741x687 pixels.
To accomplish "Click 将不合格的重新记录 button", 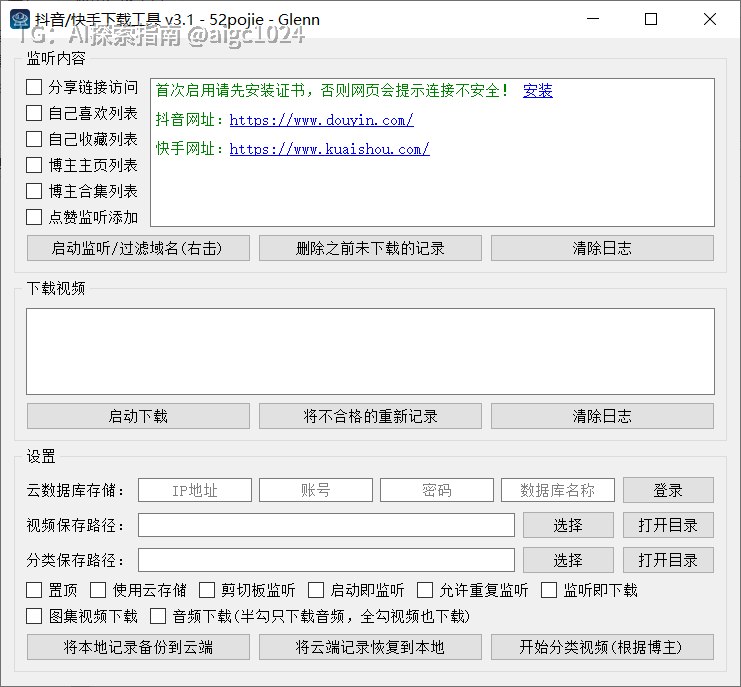I will (x=370, y=416).
